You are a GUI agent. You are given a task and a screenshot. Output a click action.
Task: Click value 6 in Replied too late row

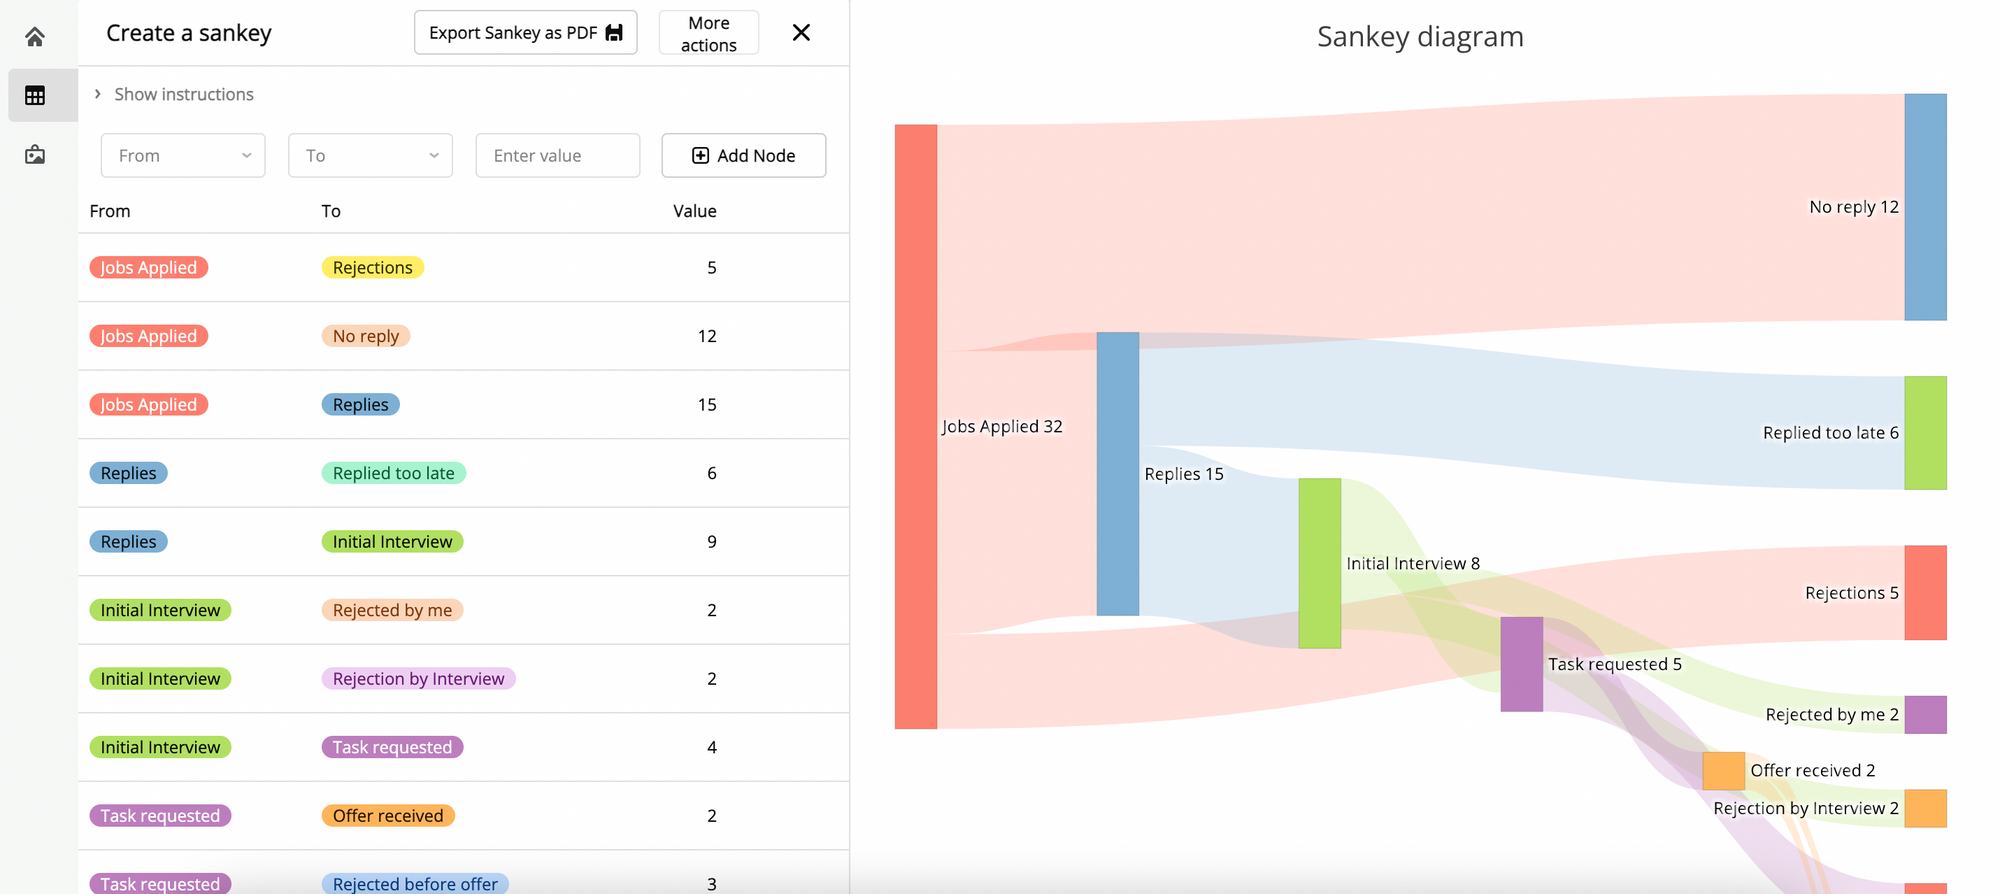(x=712, y=473)
